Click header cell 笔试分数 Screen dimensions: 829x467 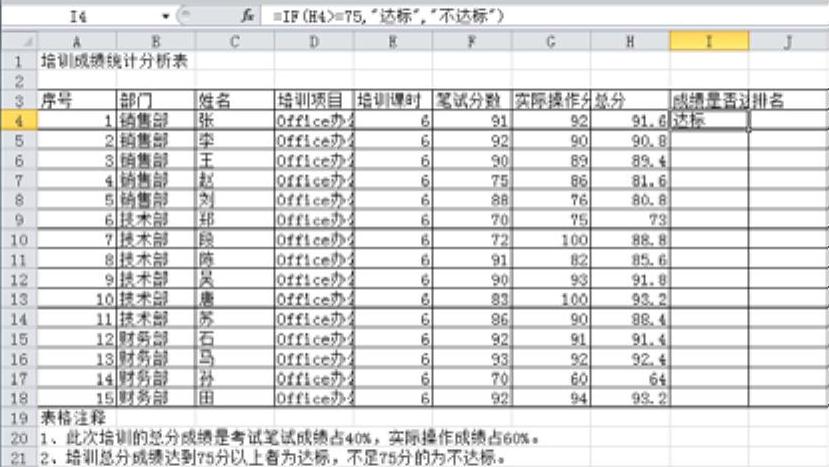click(x=472, y=100)
